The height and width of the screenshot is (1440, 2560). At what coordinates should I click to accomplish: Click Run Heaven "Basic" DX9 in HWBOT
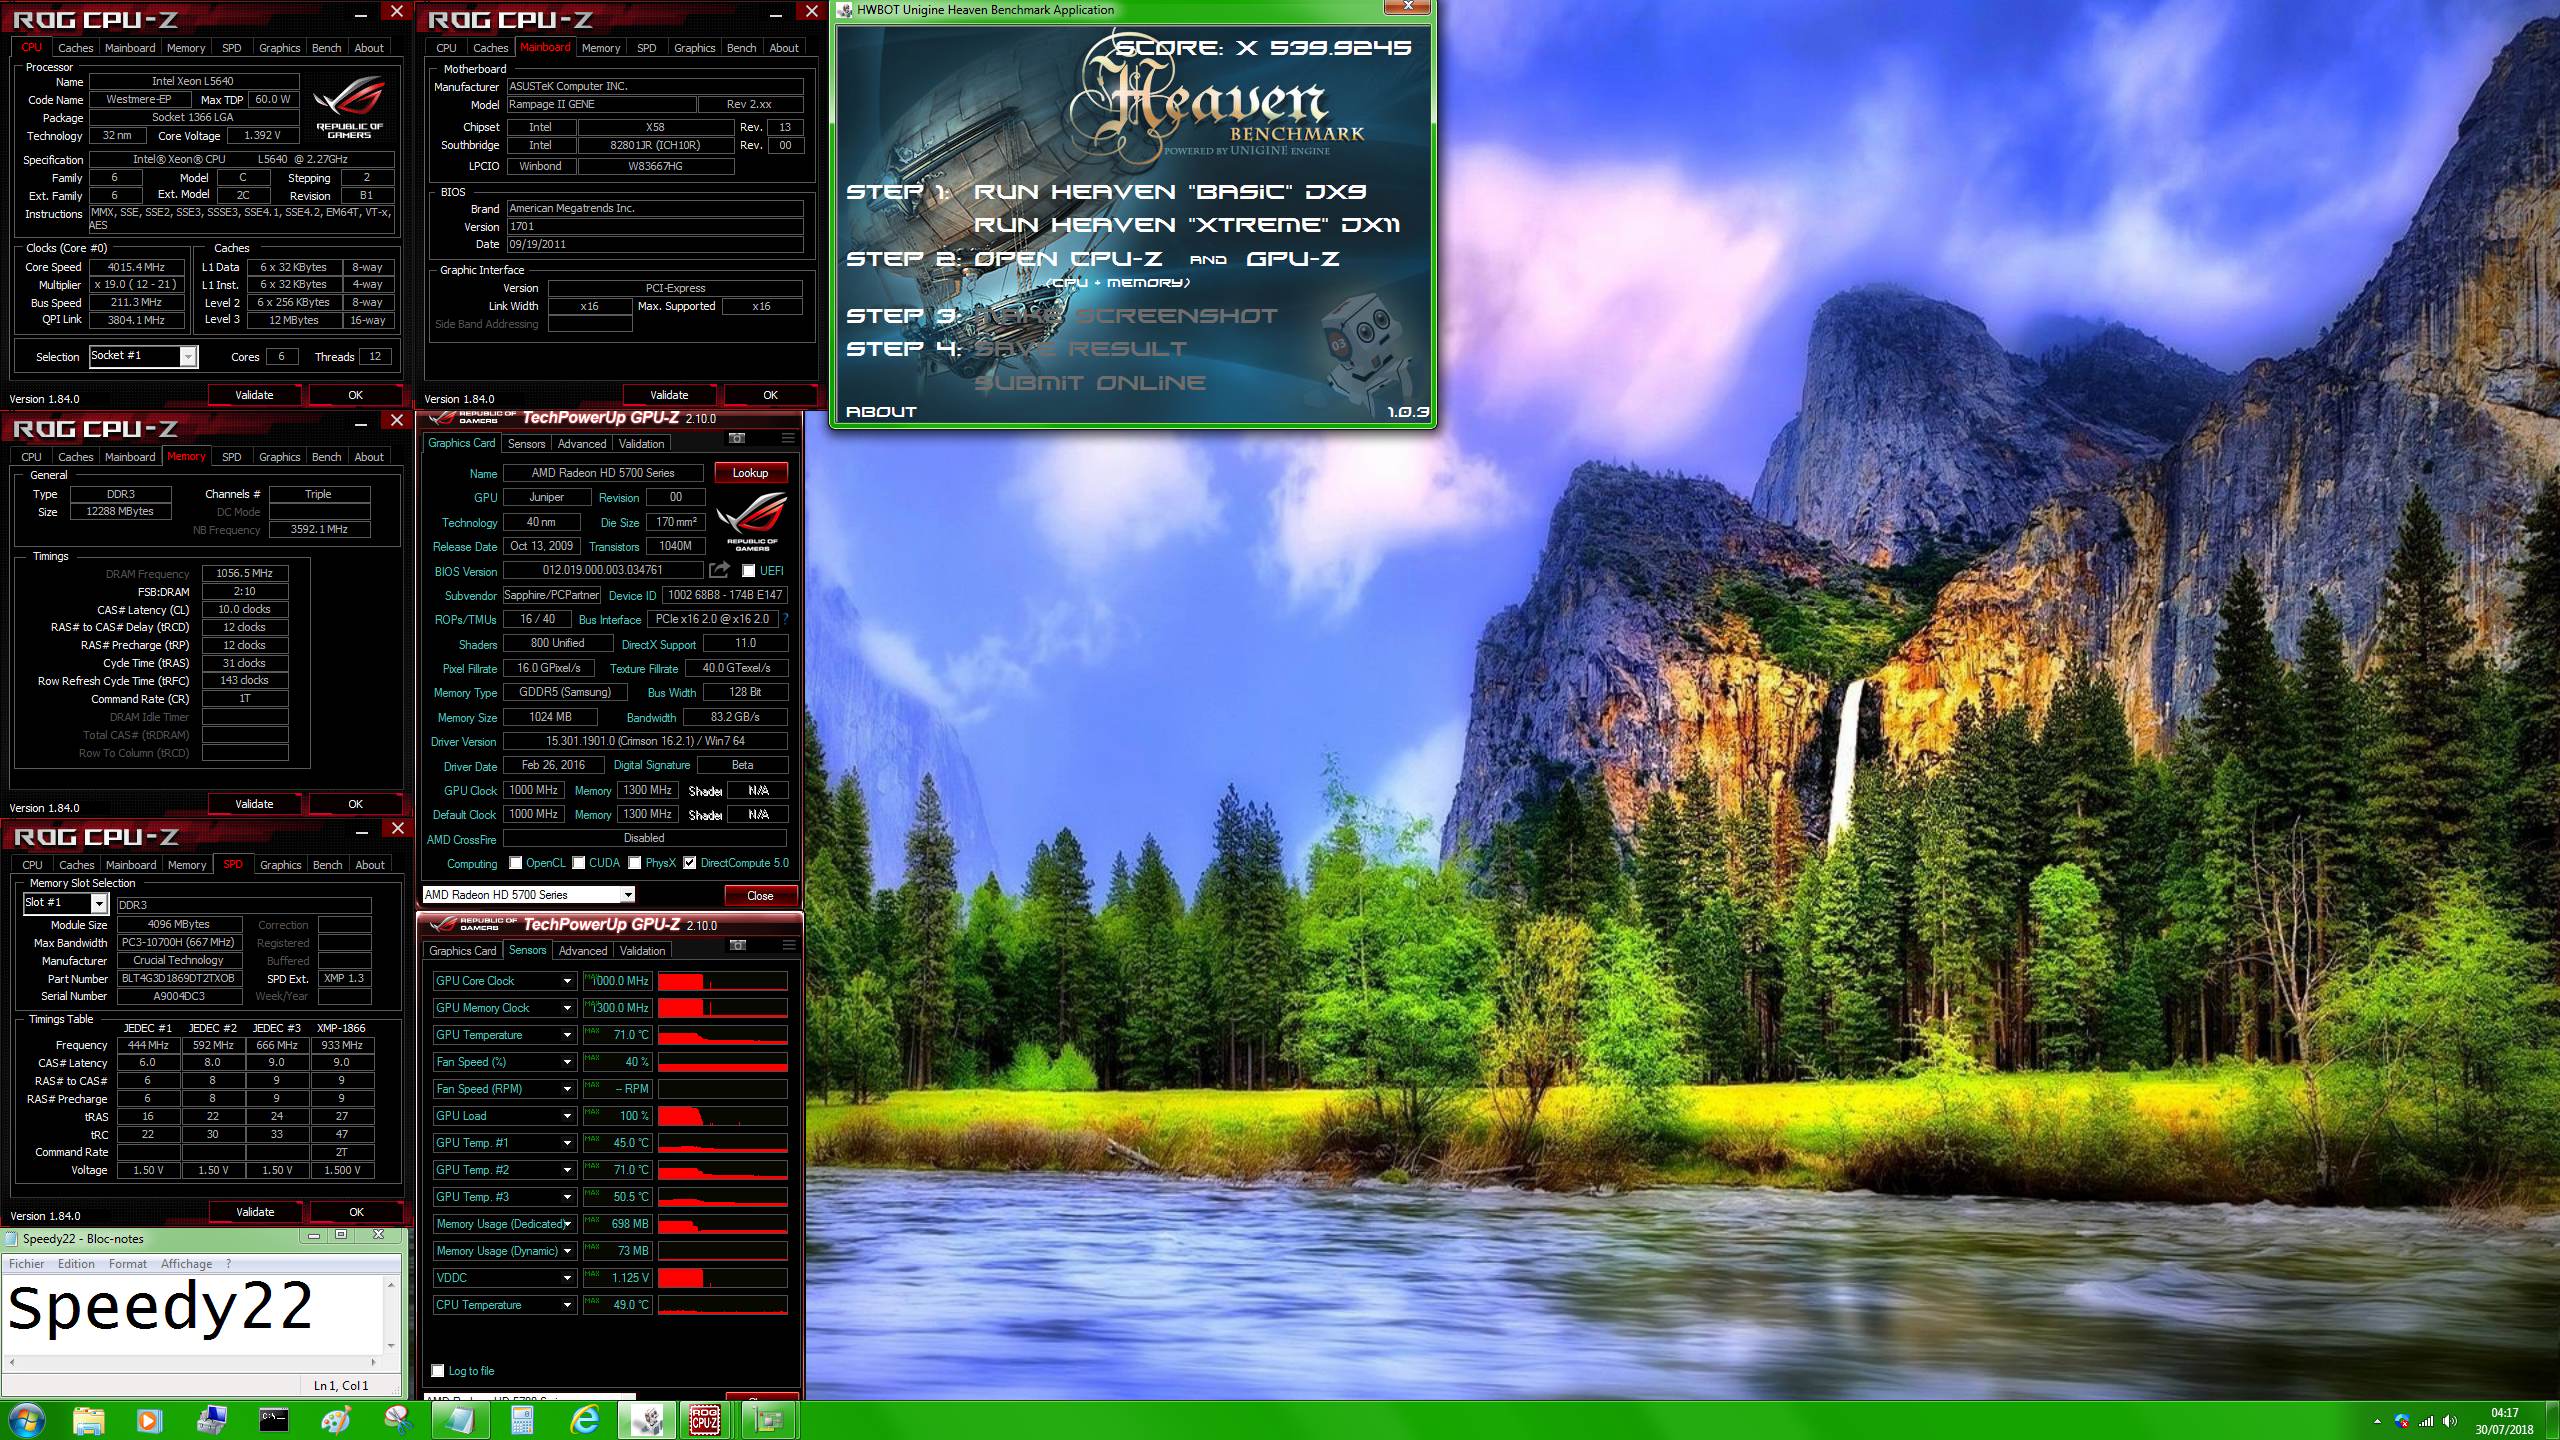click(1170, 192)
